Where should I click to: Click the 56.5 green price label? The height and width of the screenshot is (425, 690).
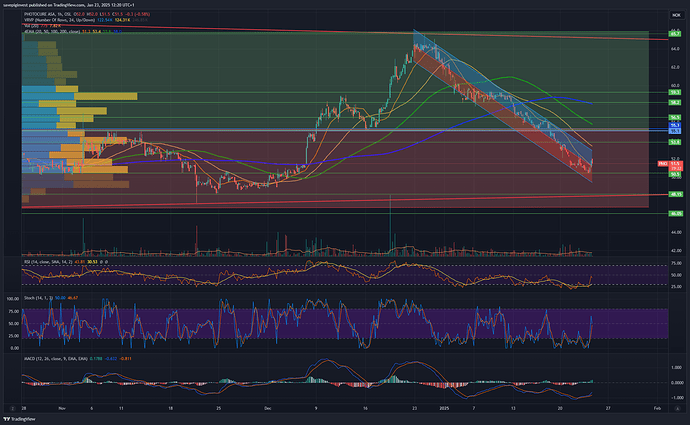click(675, 117)
